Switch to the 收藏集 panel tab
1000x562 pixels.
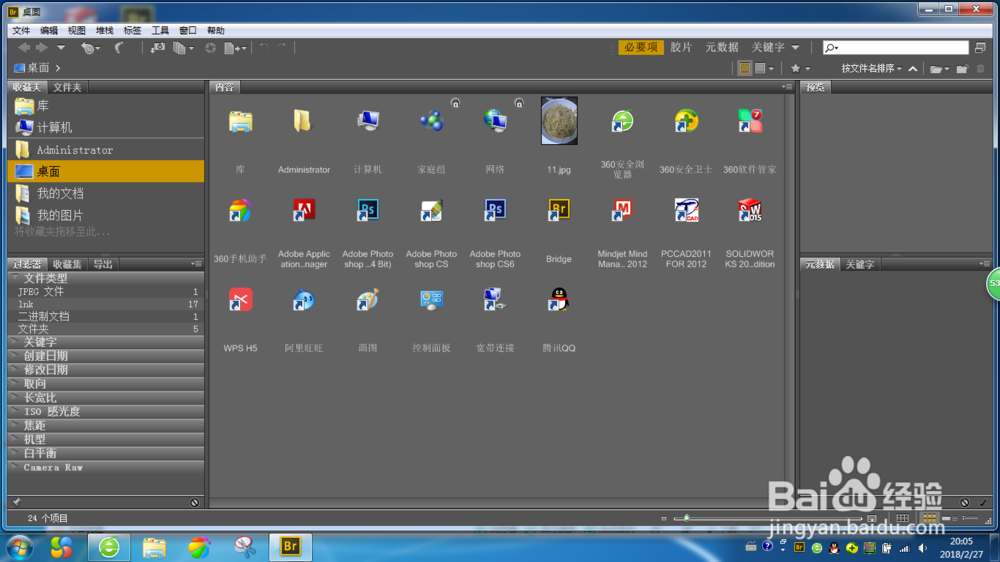(x=67, y=264)
